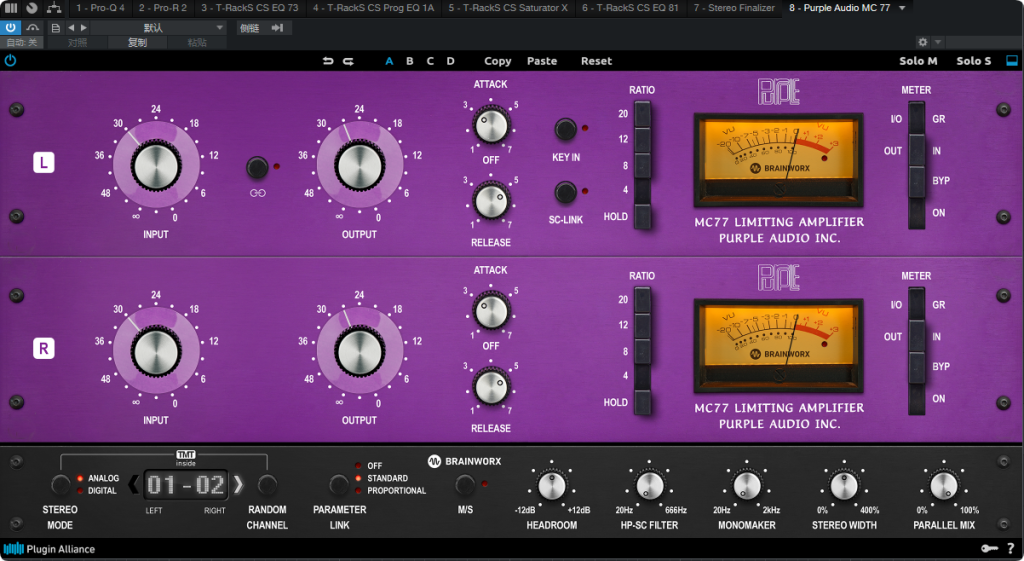This screenshot has width=1024, height=561.
Task: Click the 自动: 关 automation button
Action: coord(22,42)
